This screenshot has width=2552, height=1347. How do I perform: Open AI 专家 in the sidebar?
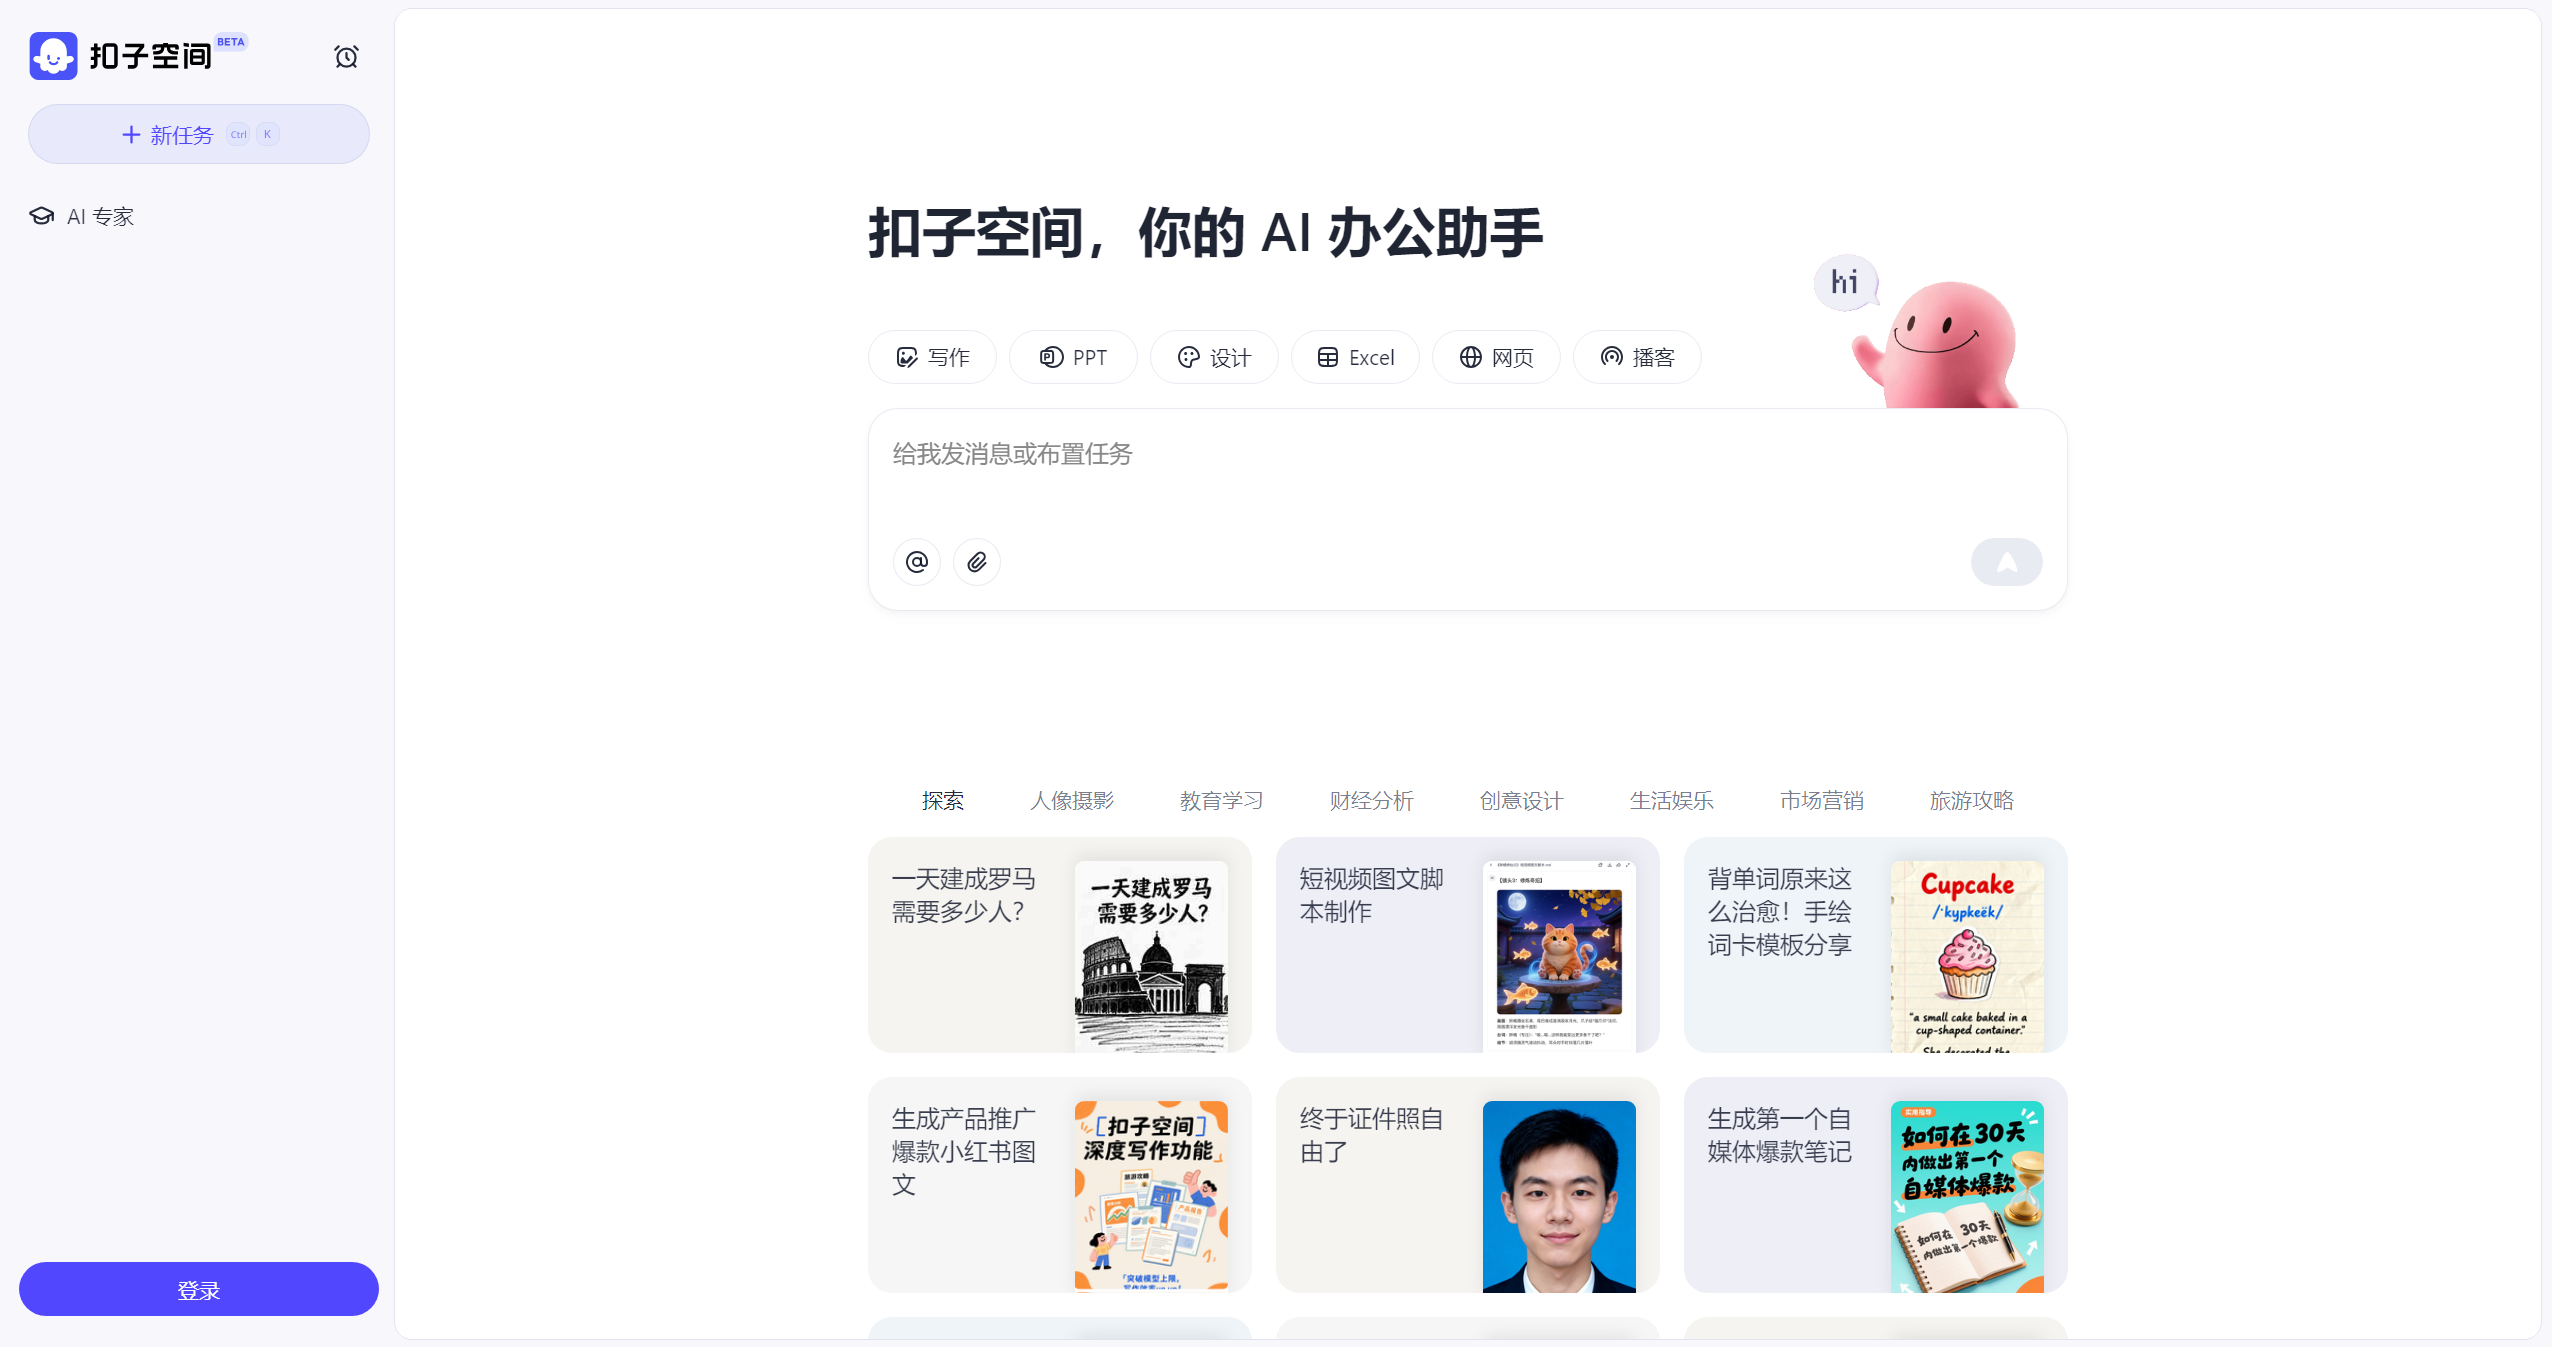tap(82, 216)
